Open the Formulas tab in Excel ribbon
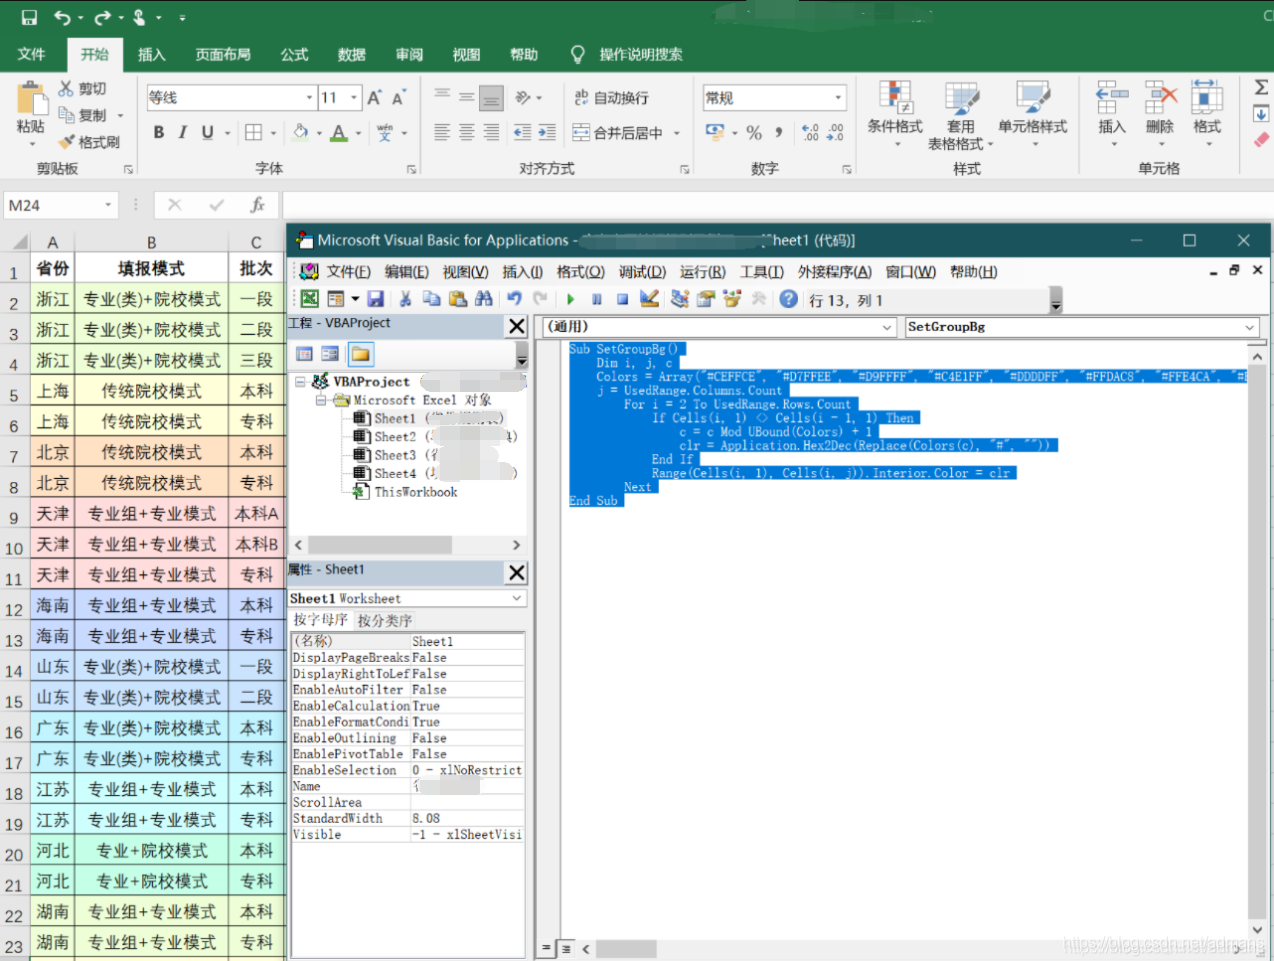Image resolution: width=1274 pixels, height=961 pixels. tap(294, 54)
